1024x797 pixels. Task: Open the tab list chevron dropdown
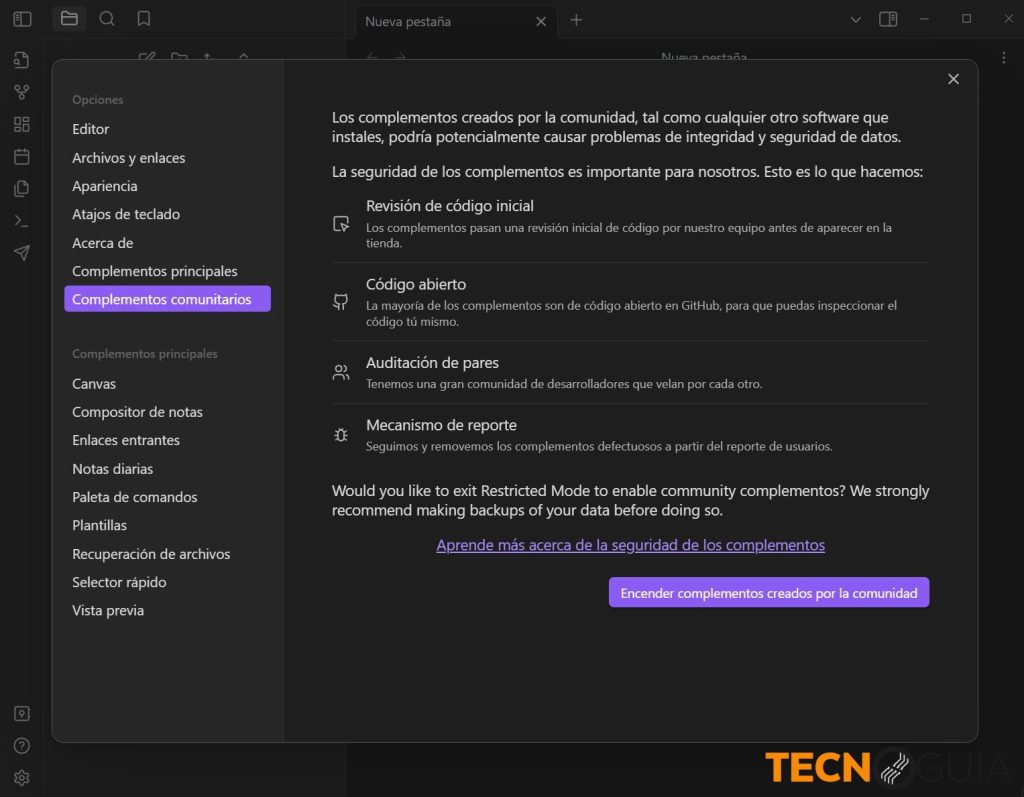click(855, 18)
